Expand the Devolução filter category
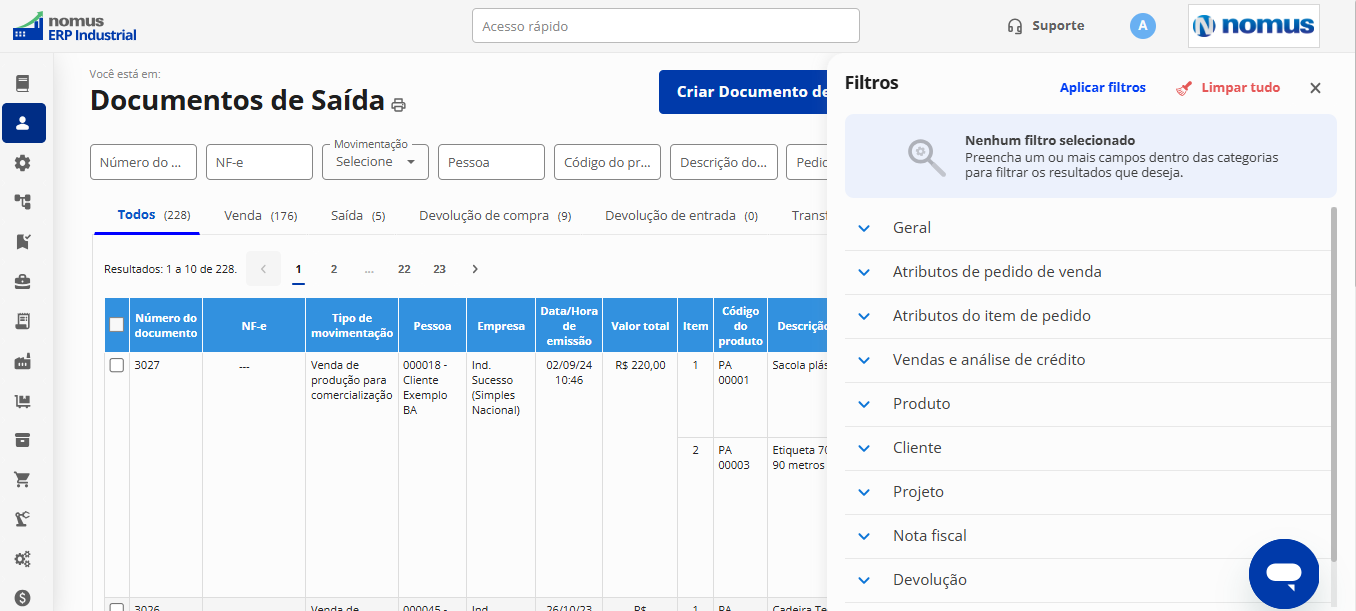Image resolution: width=1356 pixels, height=611 pixels. click(1088, 580)
